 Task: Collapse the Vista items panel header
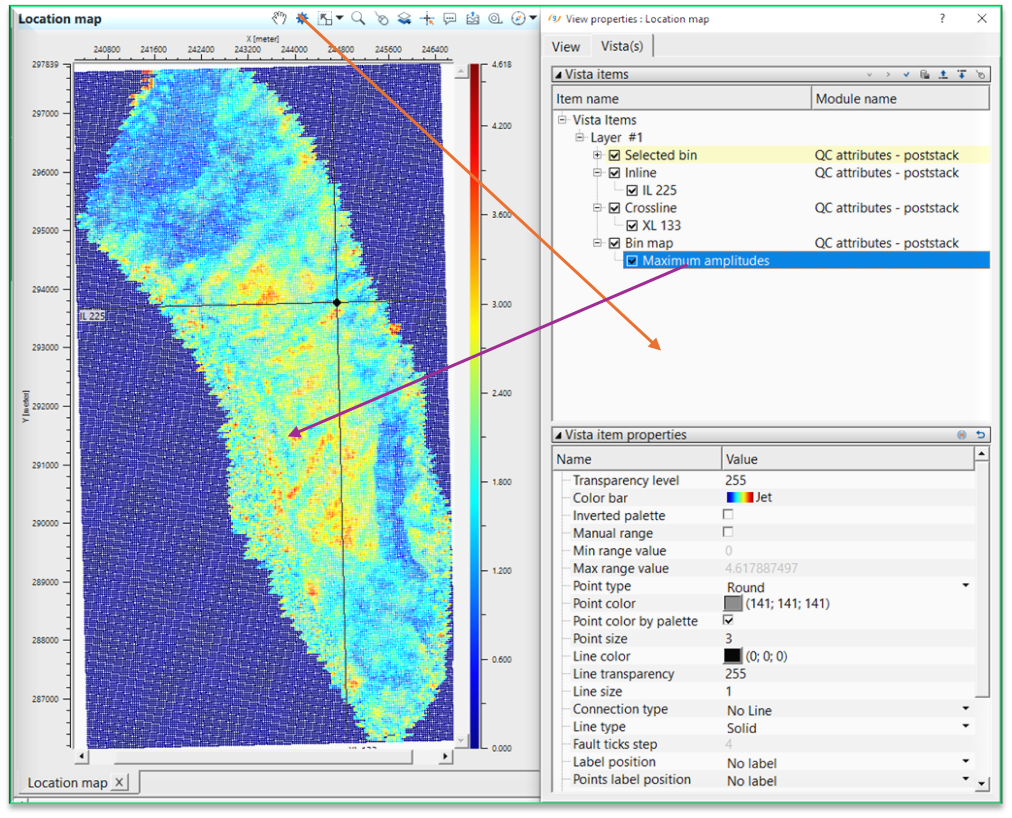point(558,75)
